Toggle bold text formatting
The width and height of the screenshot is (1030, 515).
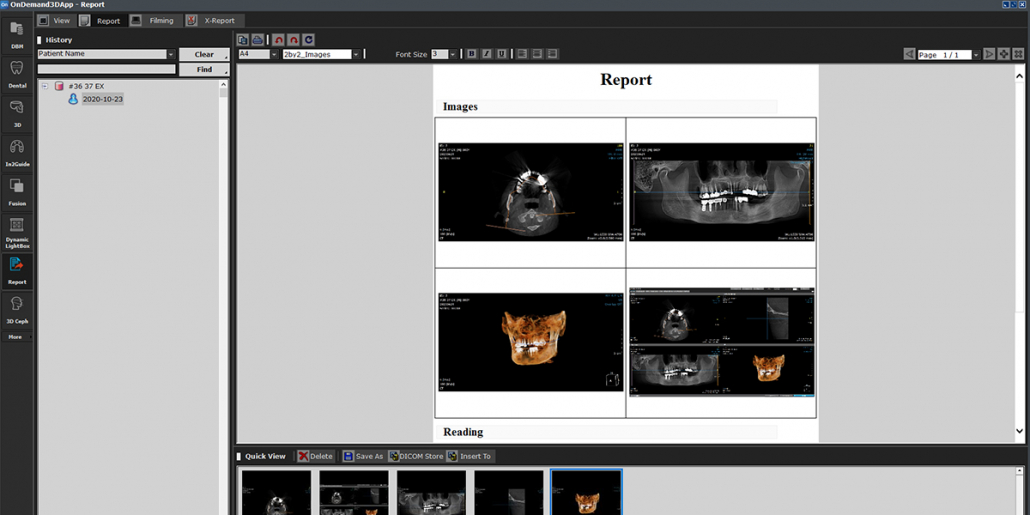pos(472,54)
